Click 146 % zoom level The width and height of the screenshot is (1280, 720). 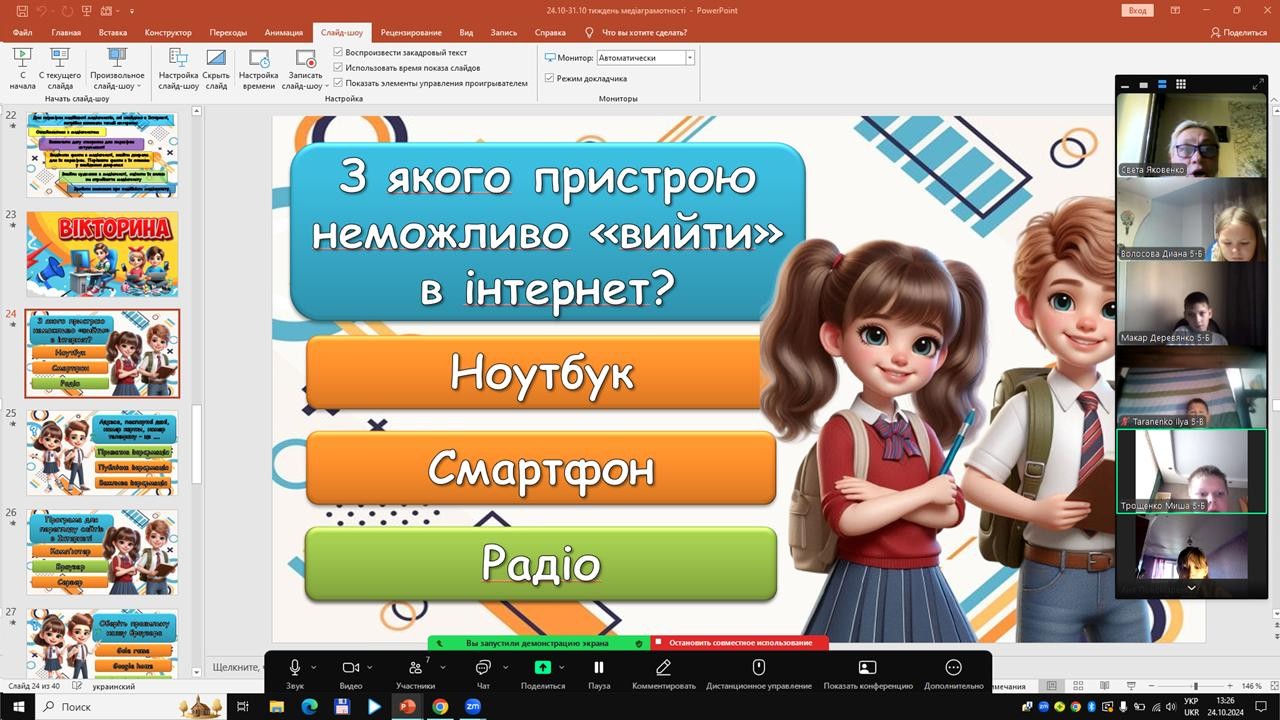coord(1252,686)
